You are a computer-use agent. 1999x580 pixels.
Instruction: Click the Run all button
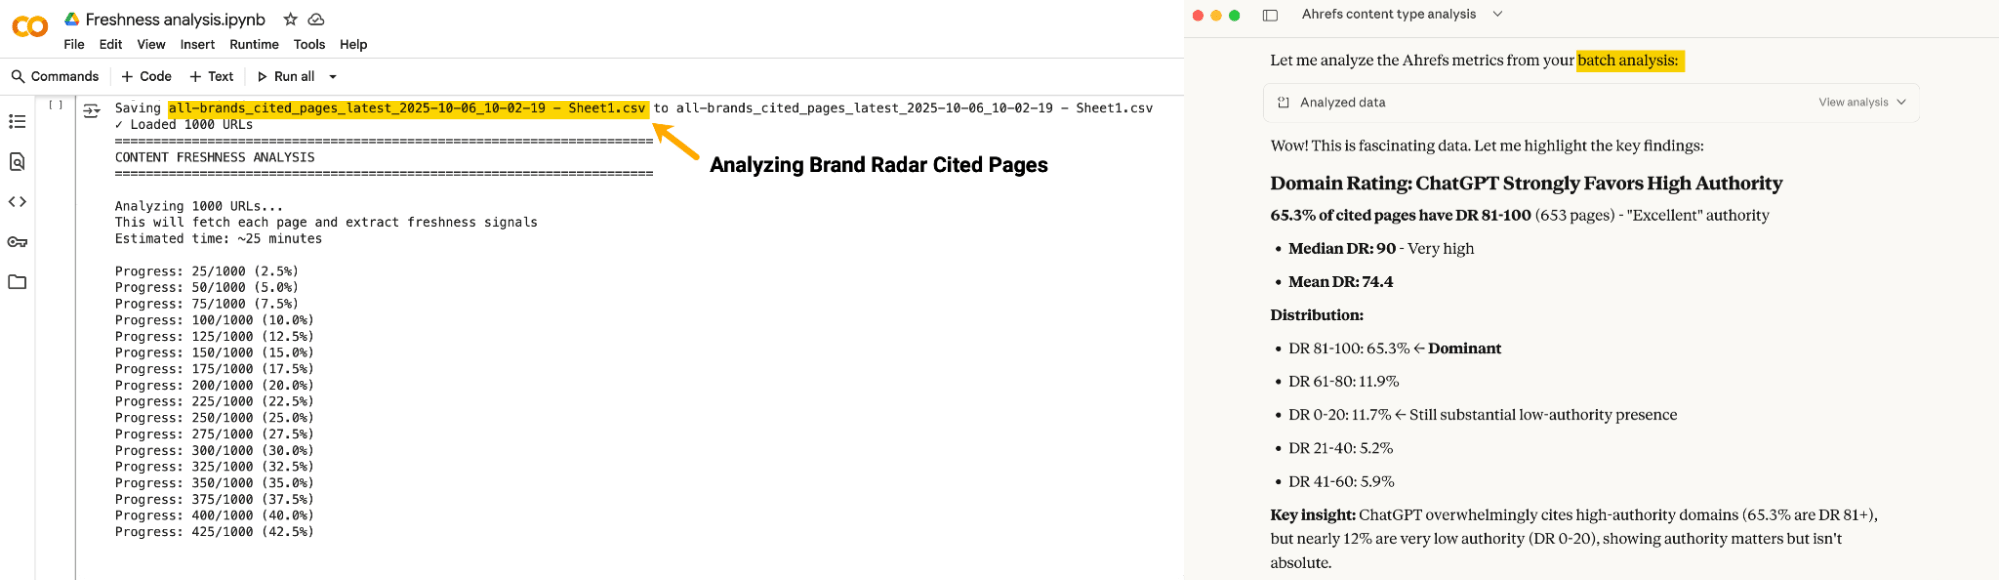point(285,76)
